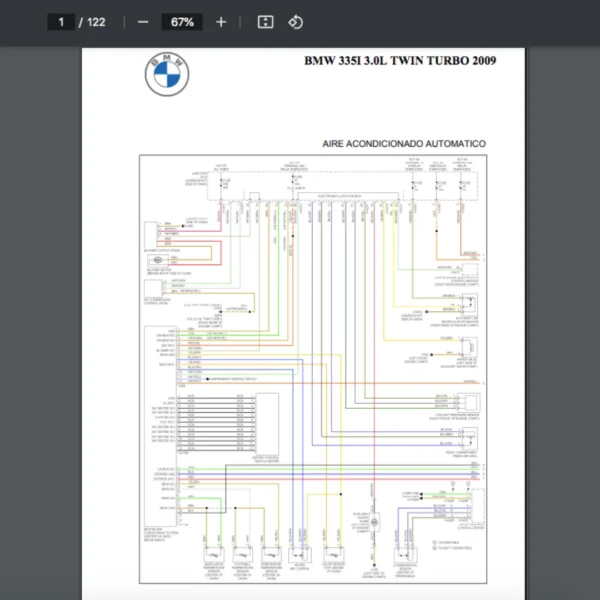
Task: Click the total page count 122
Action: [96, 22]
